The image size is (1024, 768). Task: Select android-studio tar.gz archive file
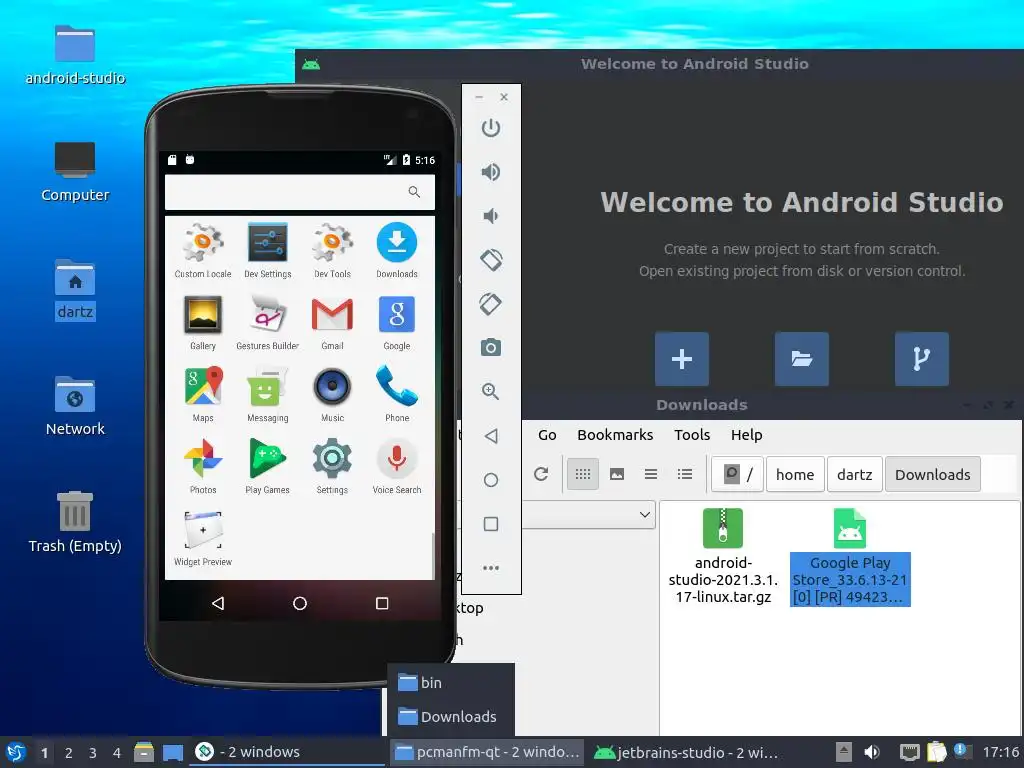point(723,556)
